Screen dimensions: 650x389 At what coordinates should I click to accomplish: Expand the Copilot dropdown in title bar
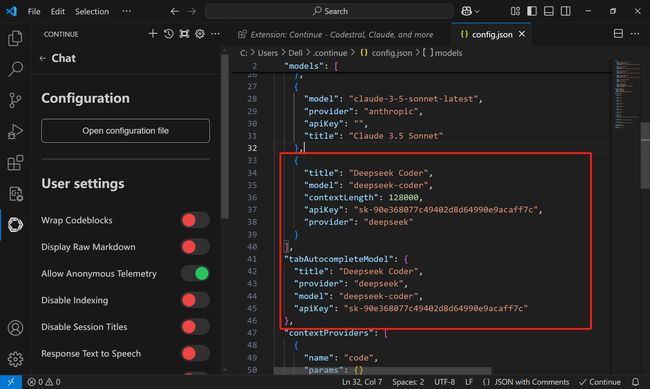[x=470, y=11]
